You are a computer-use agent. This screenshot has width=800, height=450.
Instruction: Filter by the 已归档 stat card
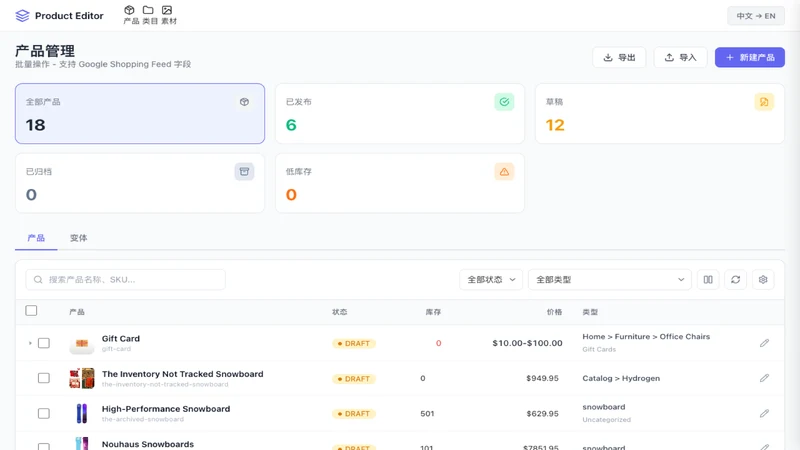click(140, 183)
